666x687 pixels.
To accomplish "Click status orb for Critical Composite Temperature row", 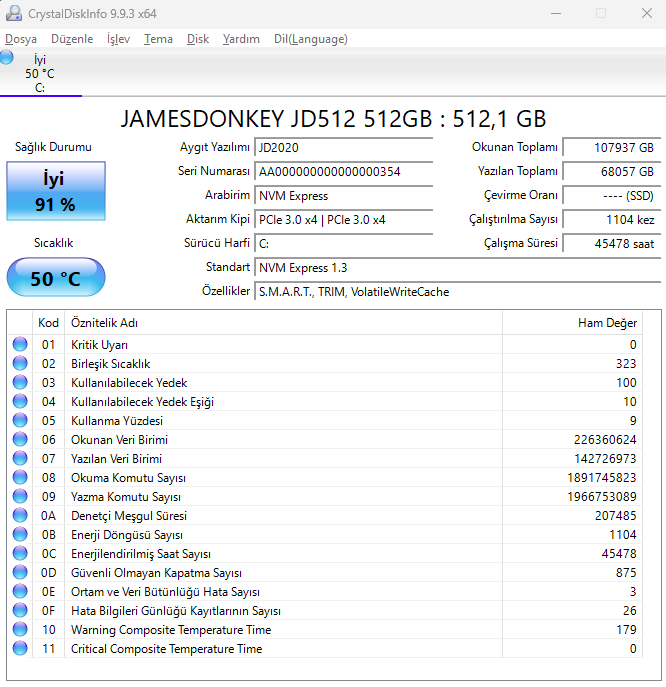I will [20, 648].
